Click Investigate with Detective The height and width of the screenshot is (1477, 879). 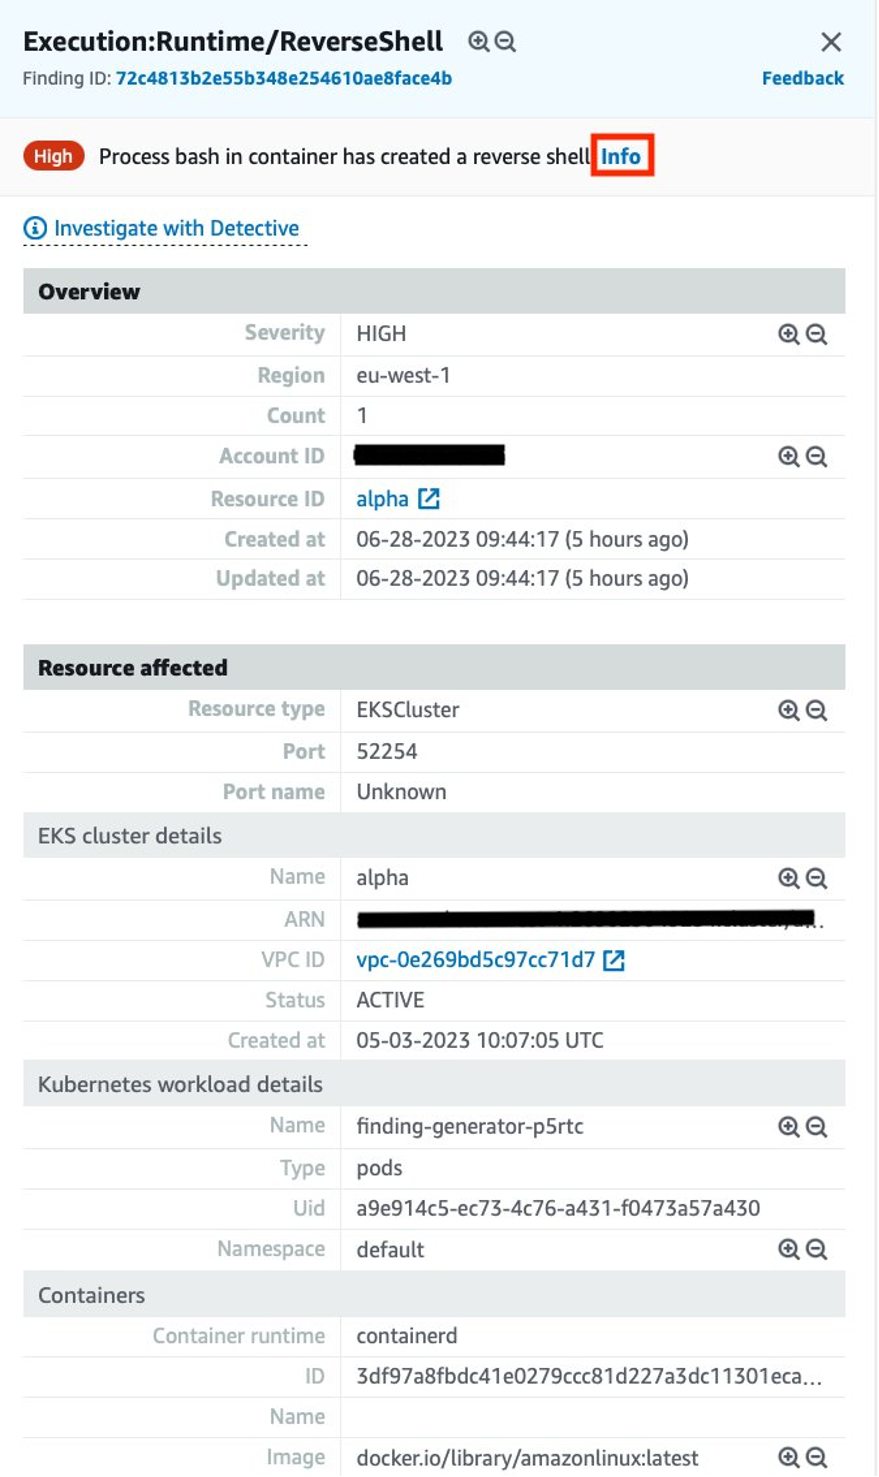(x=175, y=227)
